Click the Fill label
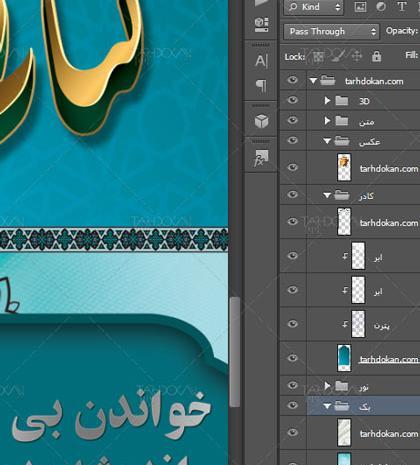 click(412, 55)
